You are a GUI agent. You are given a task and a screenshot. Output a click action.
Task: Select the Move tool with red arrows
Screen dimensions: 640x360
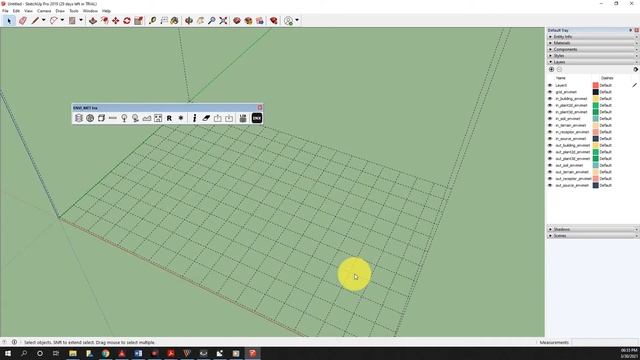(116, 20)
